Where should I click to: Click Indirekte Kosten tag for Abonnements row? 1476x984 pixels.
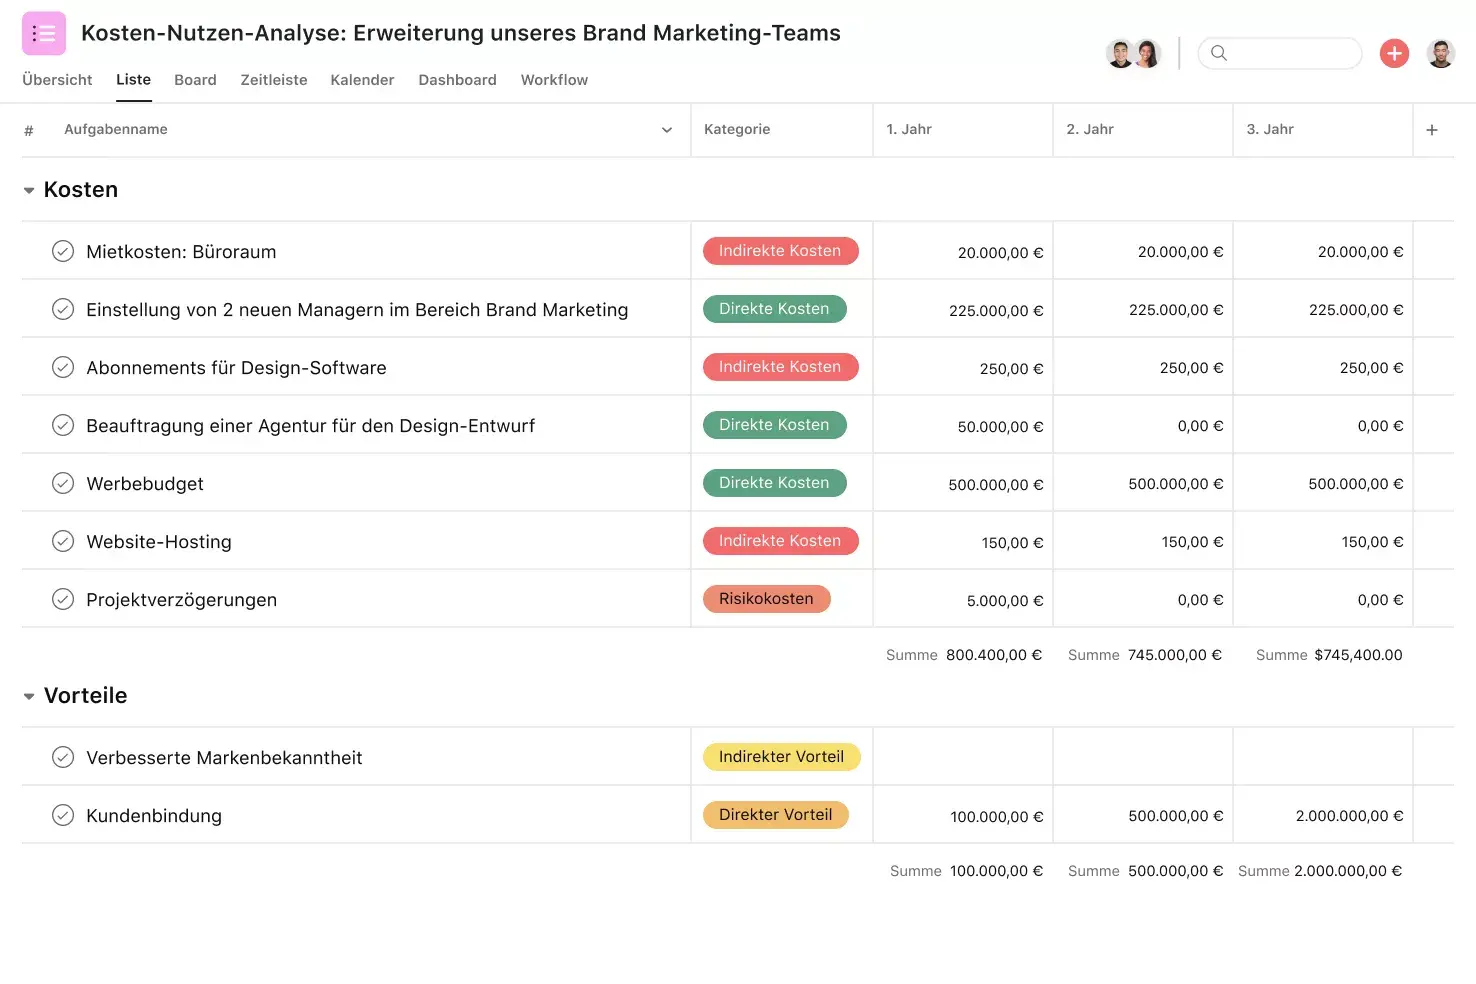780,367
